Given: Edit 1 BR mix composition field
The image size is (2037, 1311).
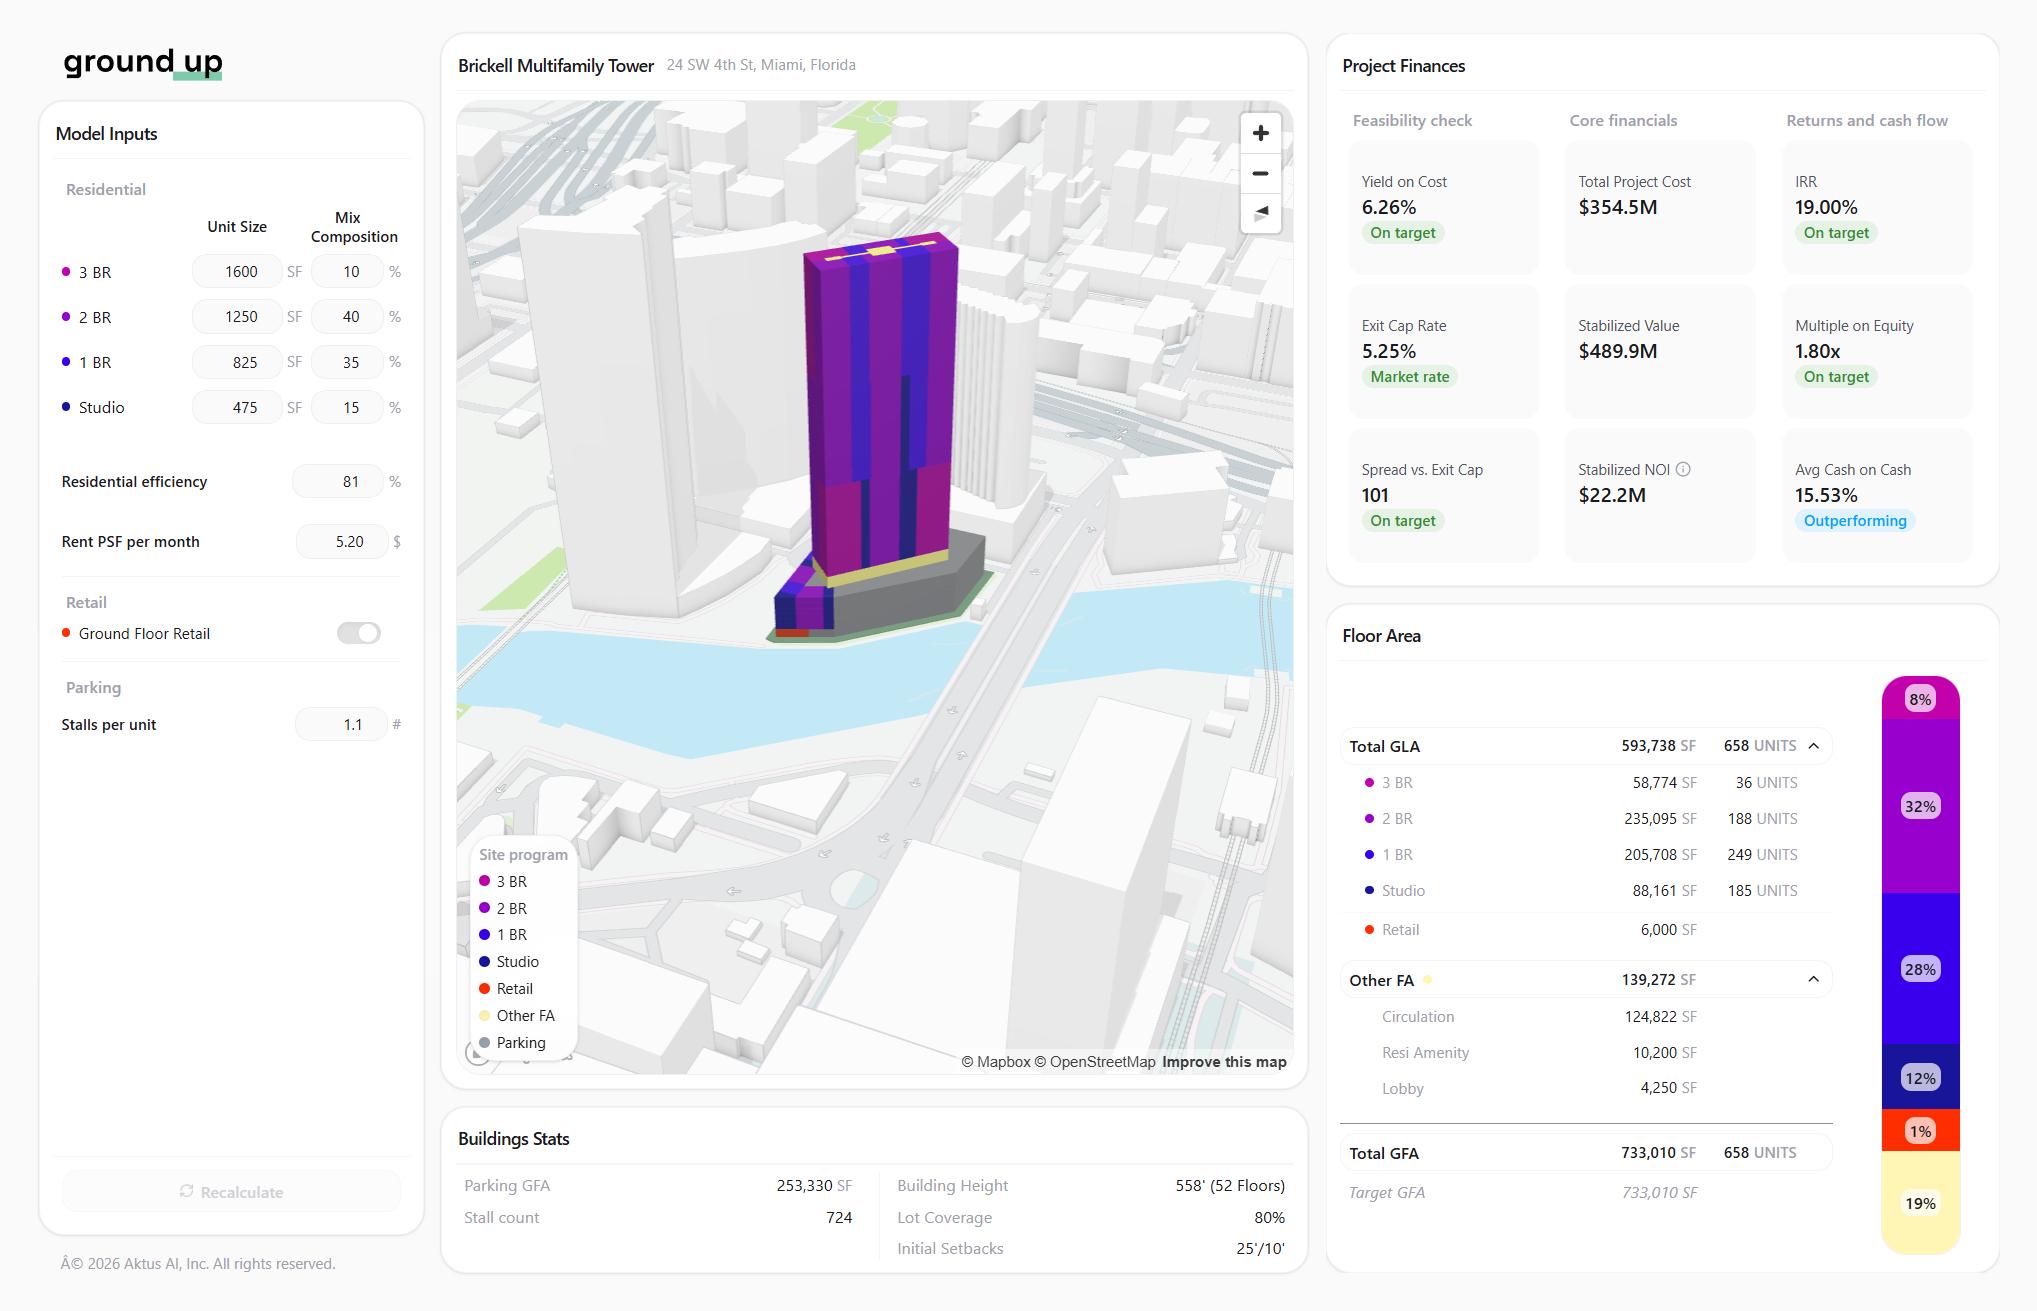Looking at the screenshot, I should (x=348, y=362).
